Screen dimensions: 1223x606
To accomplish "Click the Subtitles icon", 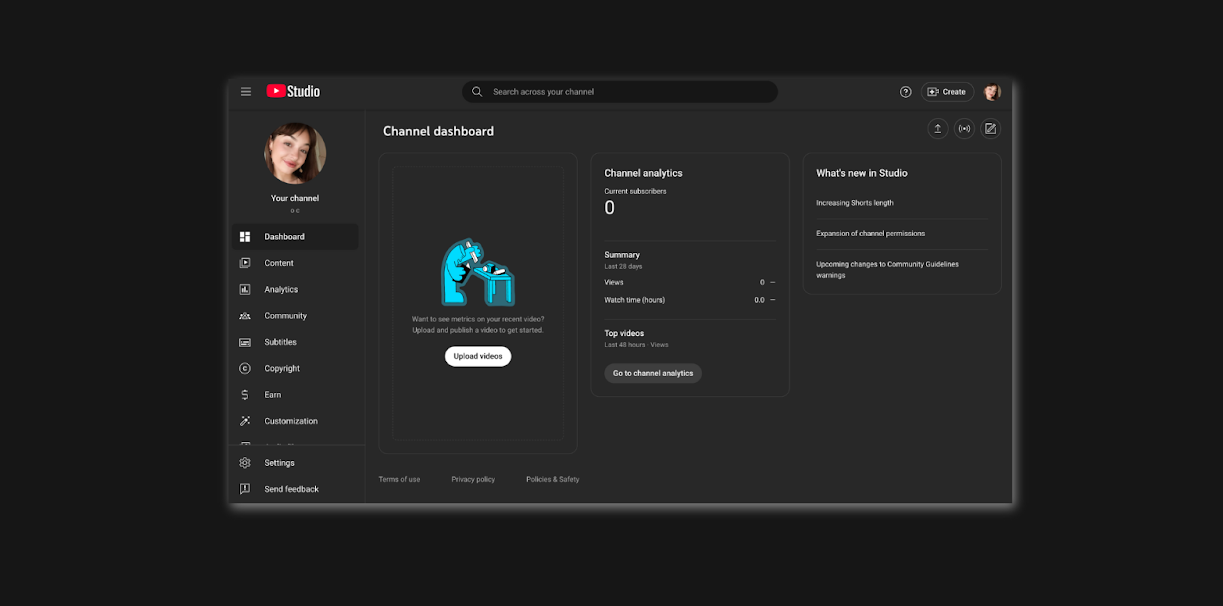I will click(245, 341).
